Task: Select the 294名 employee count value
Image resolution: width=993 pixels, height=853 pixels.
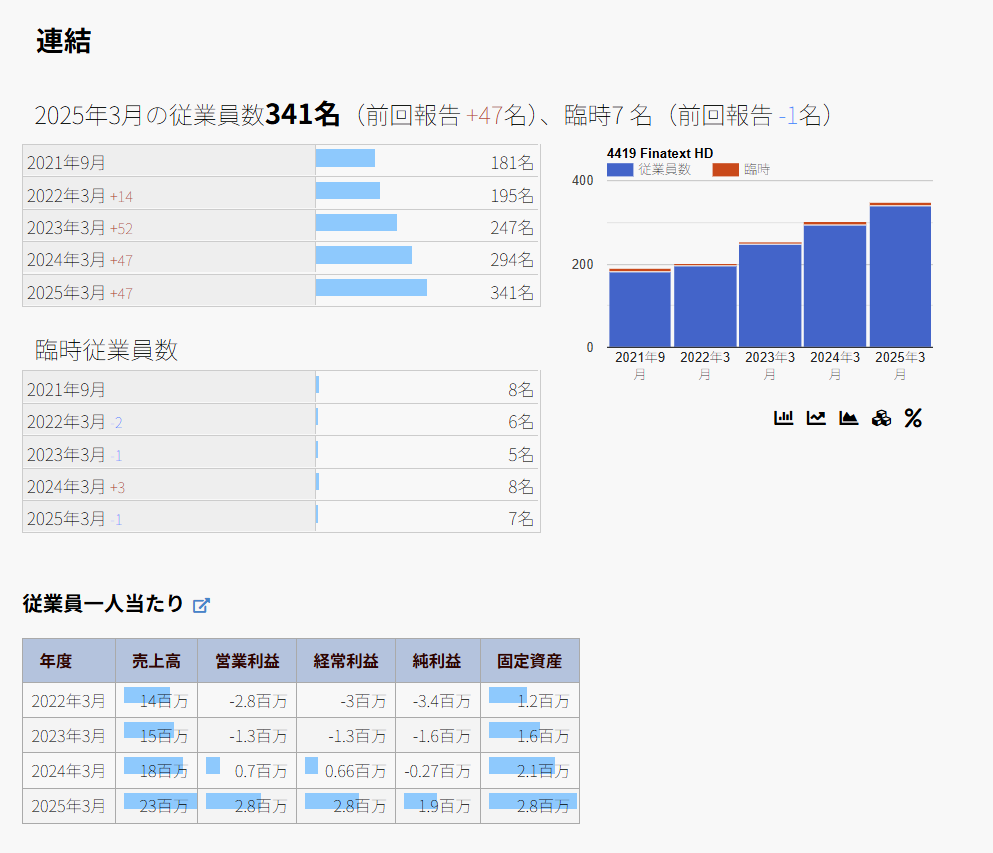Action: 512,260
